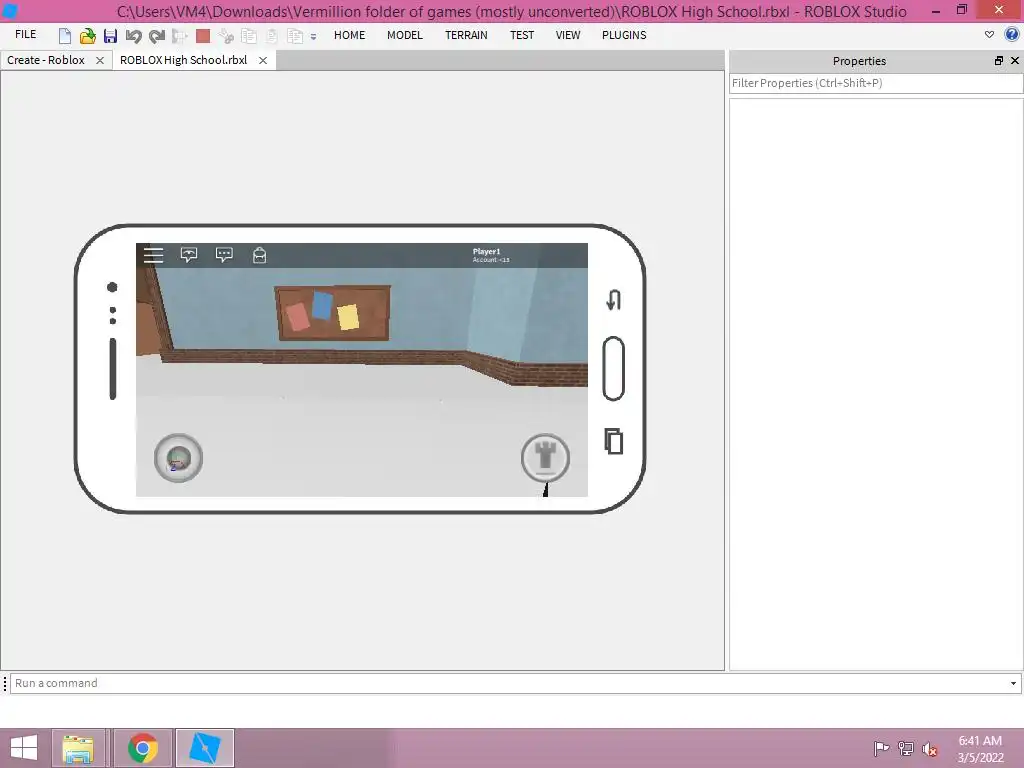Click the copy toolbar icon
The height and width of the screenshot is (768, 1024).
pos(249,36)
